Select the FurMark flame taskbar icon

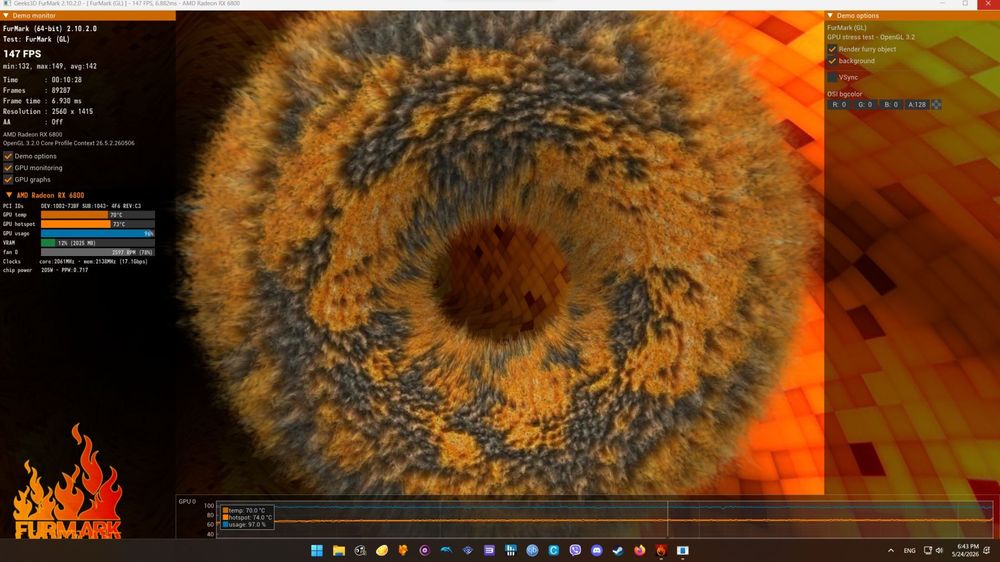661,551
